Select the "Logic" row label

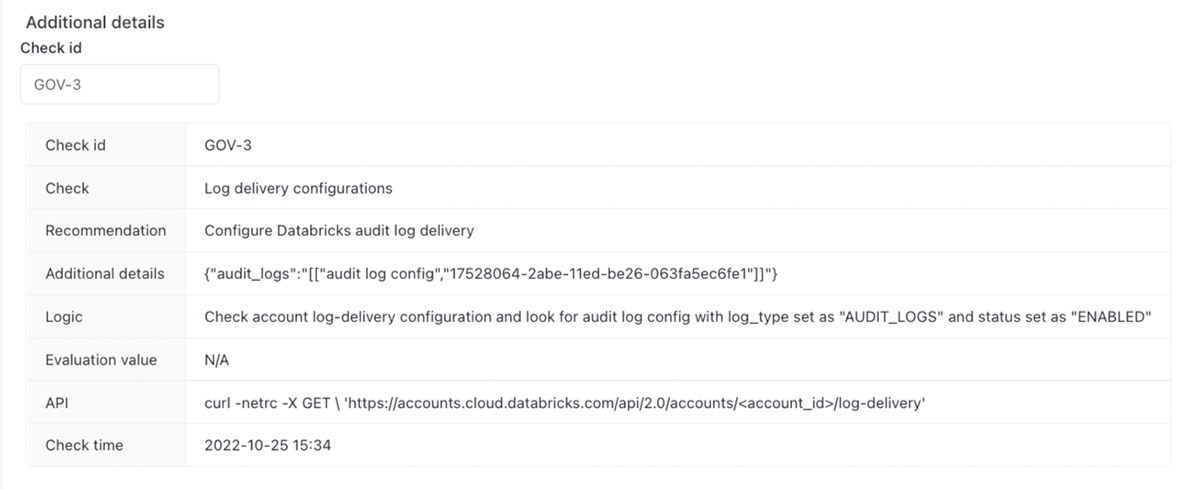pyautogui.click(x=64, y=316)
